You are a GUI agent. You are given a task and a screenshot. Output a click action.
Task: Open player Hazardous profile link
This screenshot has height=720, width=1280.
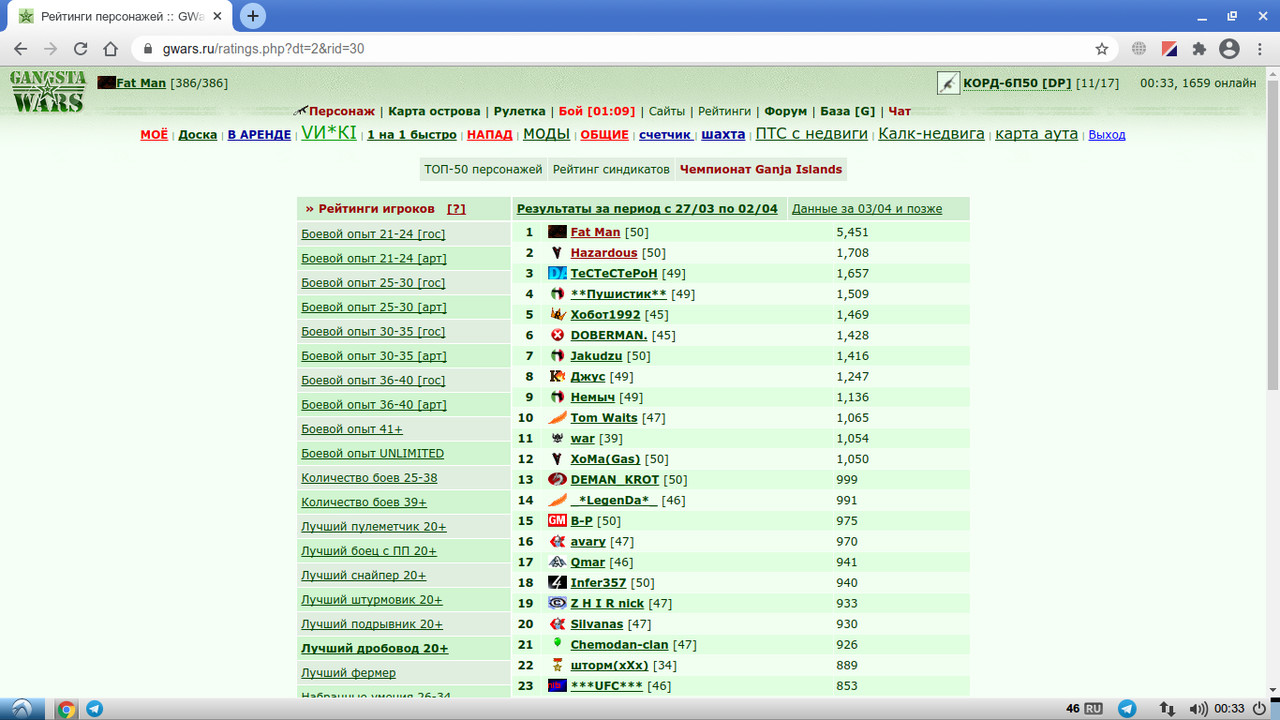(x=603, y=253)
